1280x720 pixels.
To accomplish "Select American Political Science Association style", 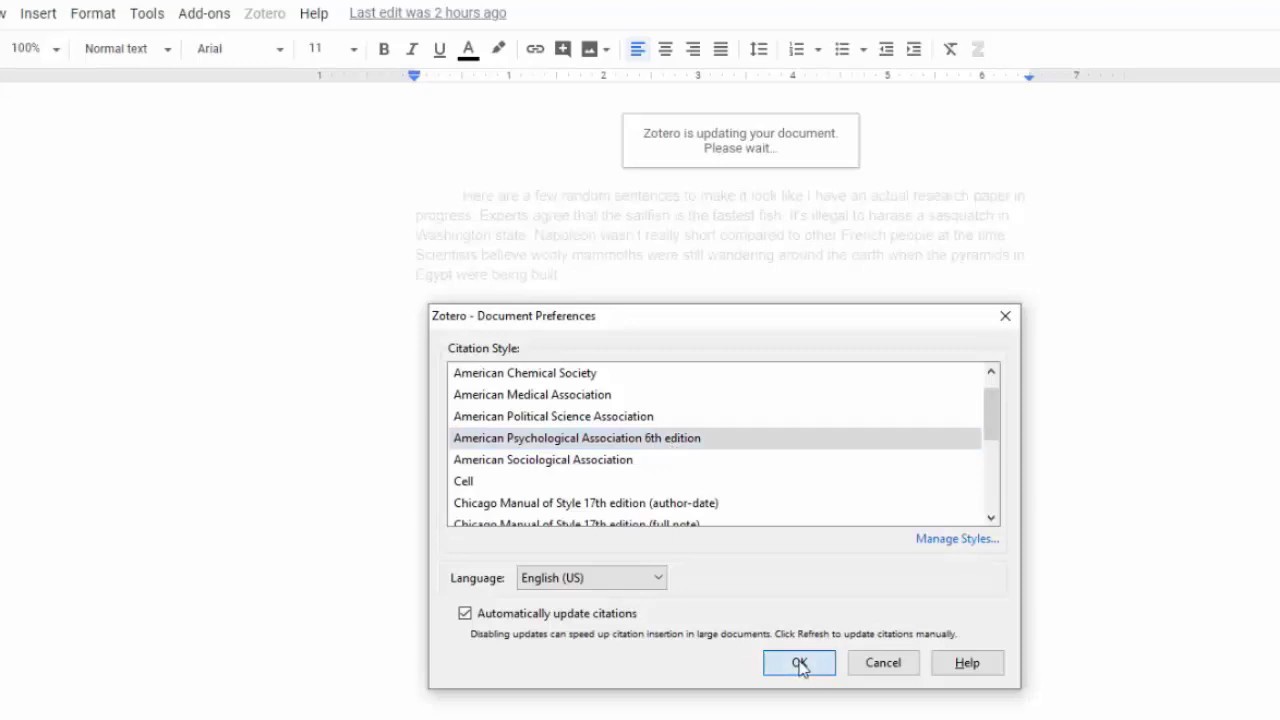I will pyautogui.click(x=715, y=417).
